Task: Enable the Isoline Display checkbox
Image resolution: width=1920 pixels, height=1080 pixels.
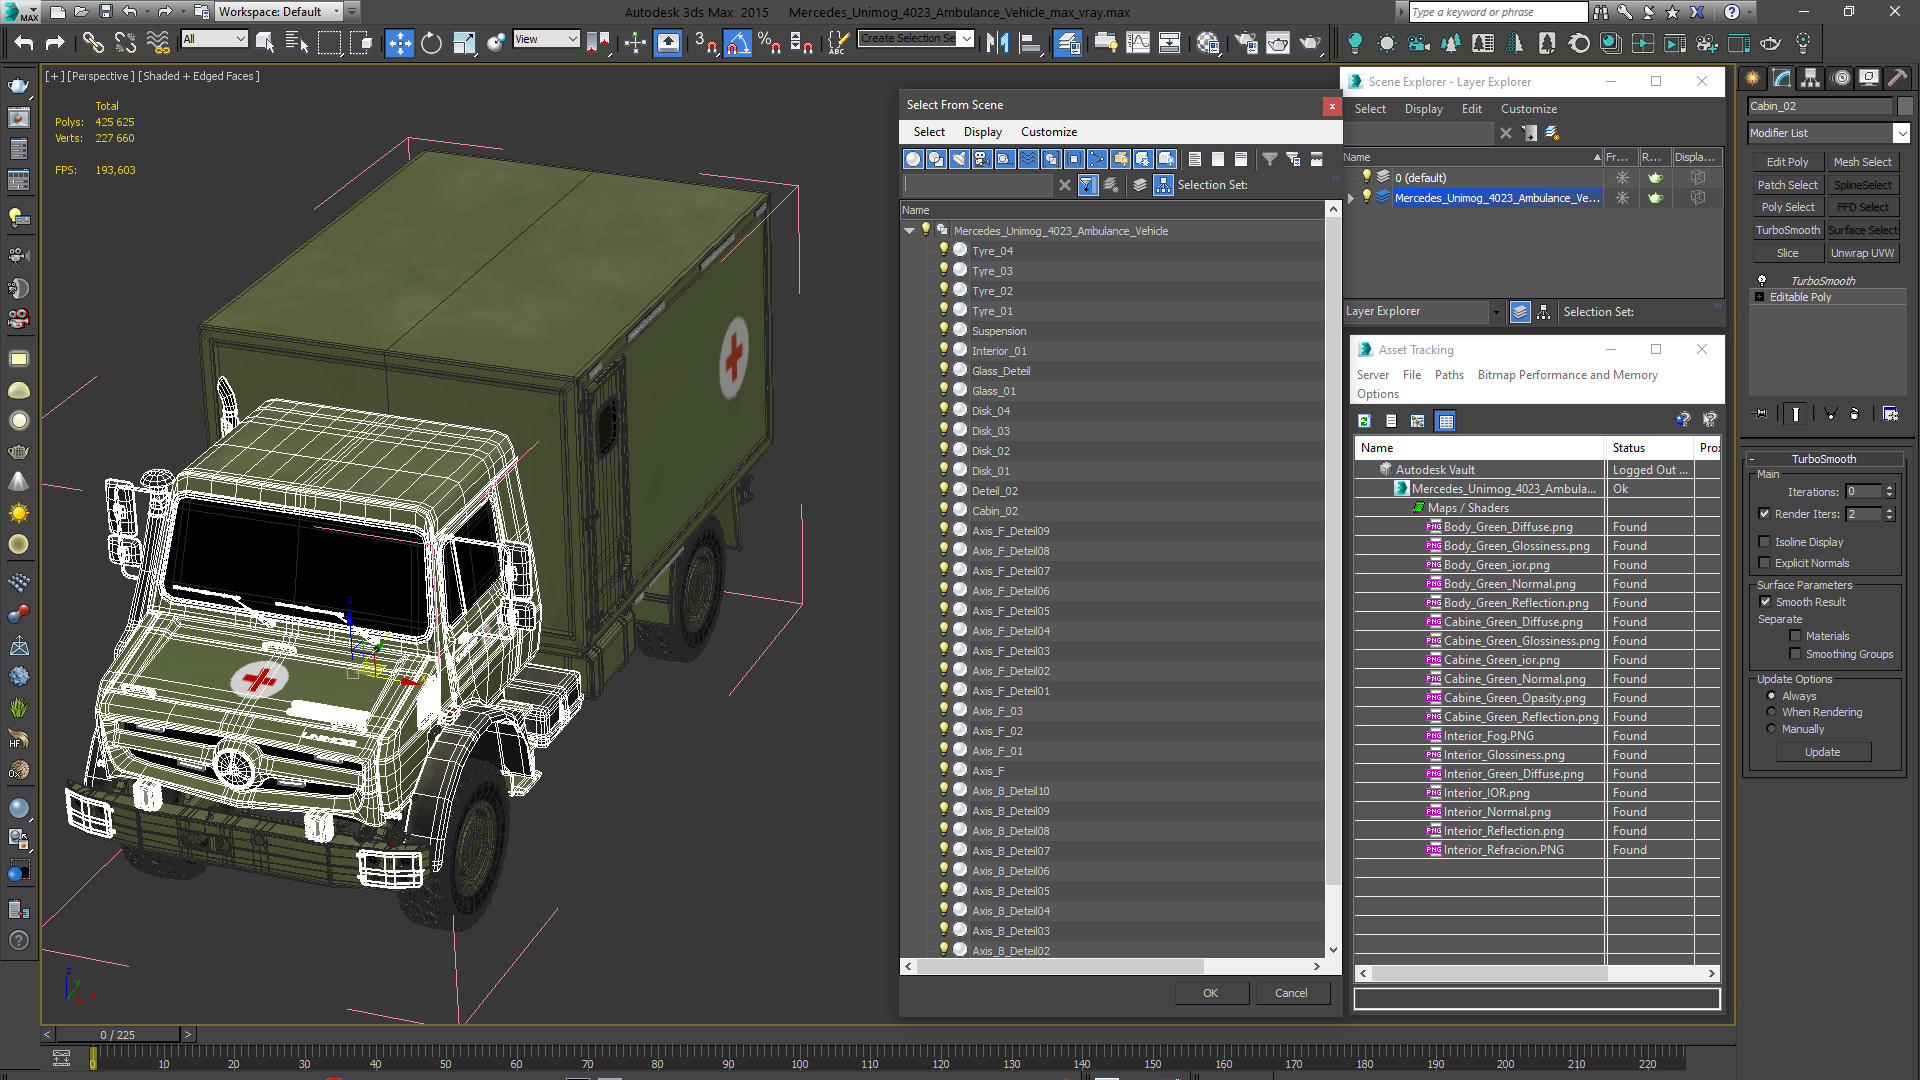Action: tap(1764, 542)
